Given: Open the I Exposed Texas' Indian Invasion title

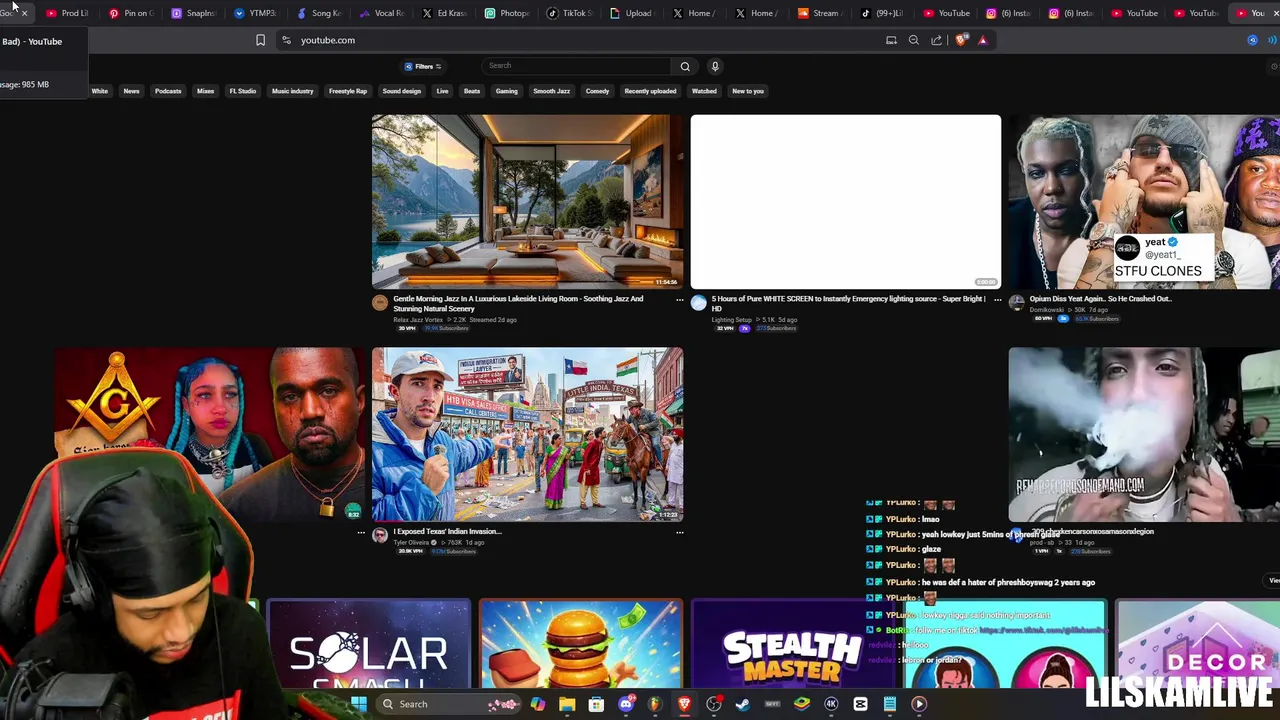Looking at the screenshot, I should pos(447,531).
